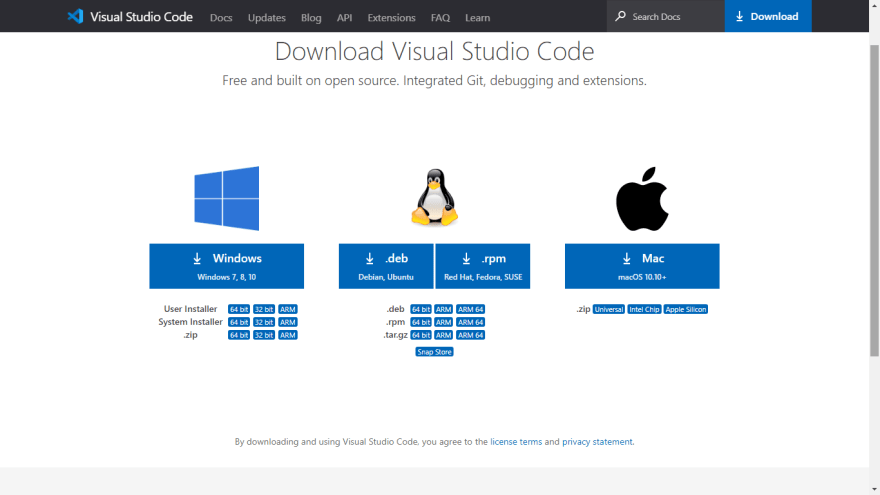This screenshot has height=495, width=880.
Task: Open the Docs menu item
Action: click(x=221, y=17)
